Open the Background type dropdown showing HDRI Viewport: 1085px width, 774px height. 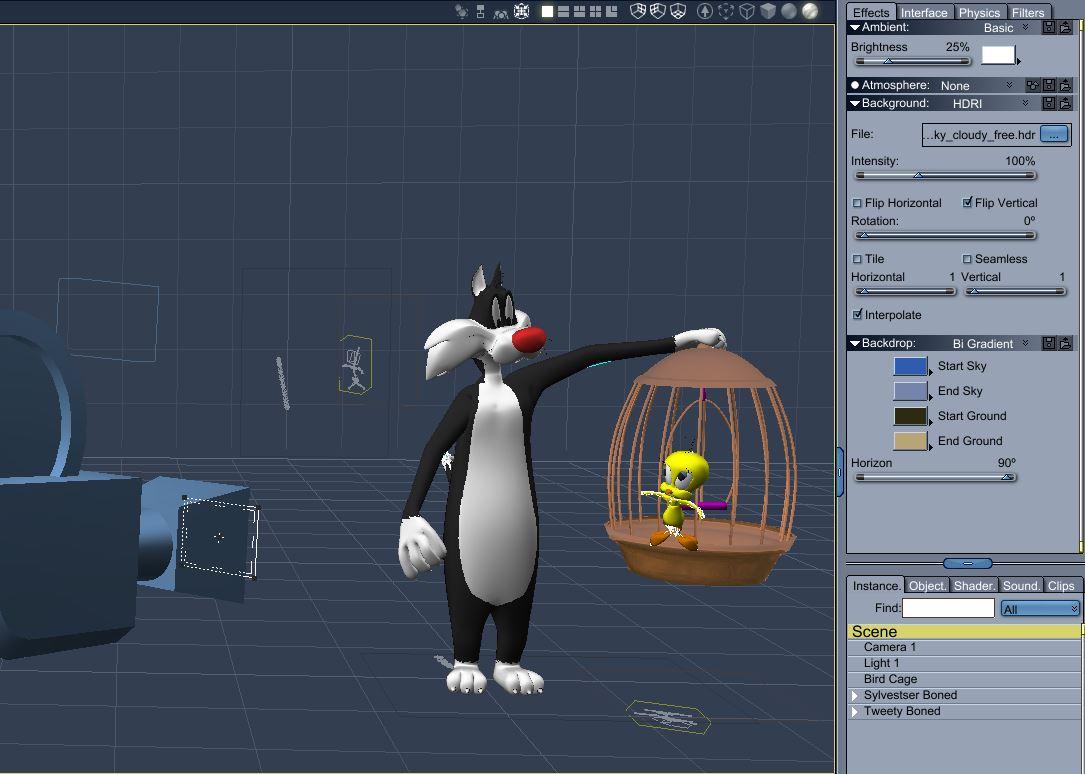click(x=991, y=103)
